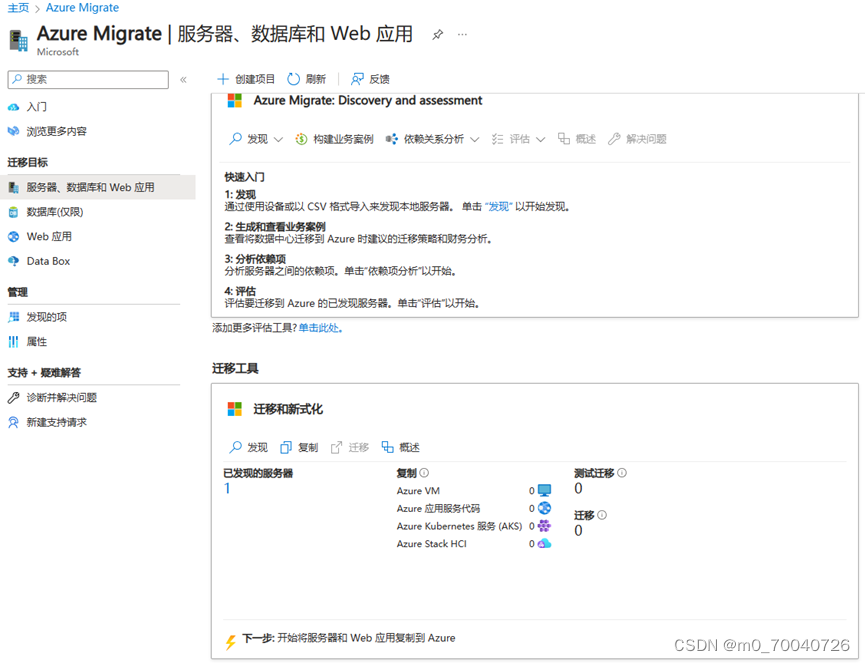865x663 pixels.
Task: Focus the 搜索 search box in sidebar
Action: click(88, 79)
